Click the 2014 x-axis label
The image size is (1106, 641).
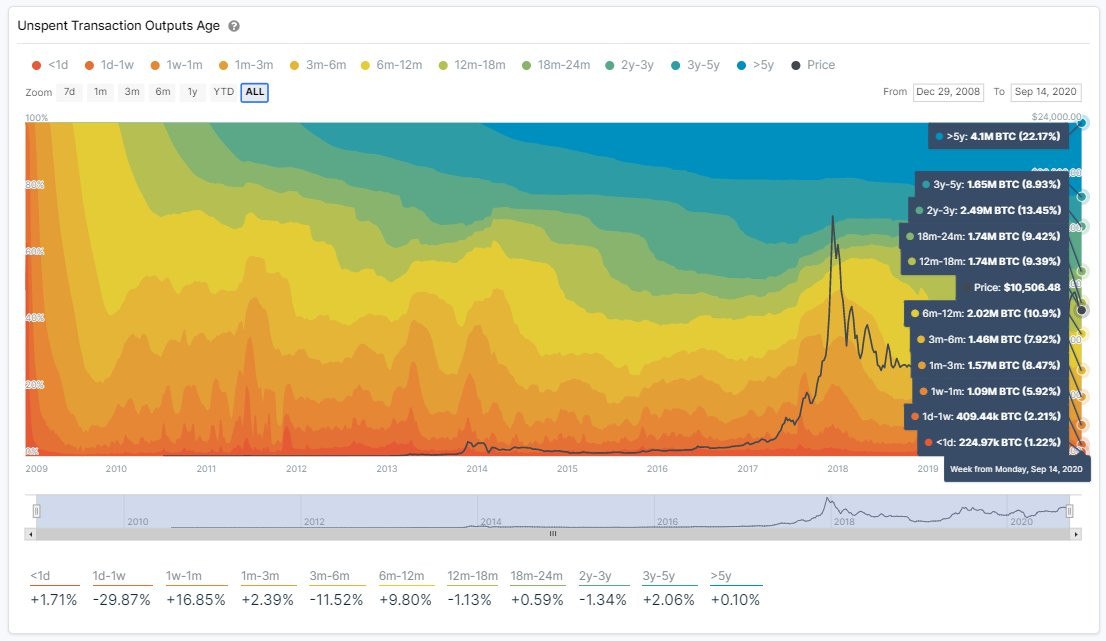coord(477,468)
